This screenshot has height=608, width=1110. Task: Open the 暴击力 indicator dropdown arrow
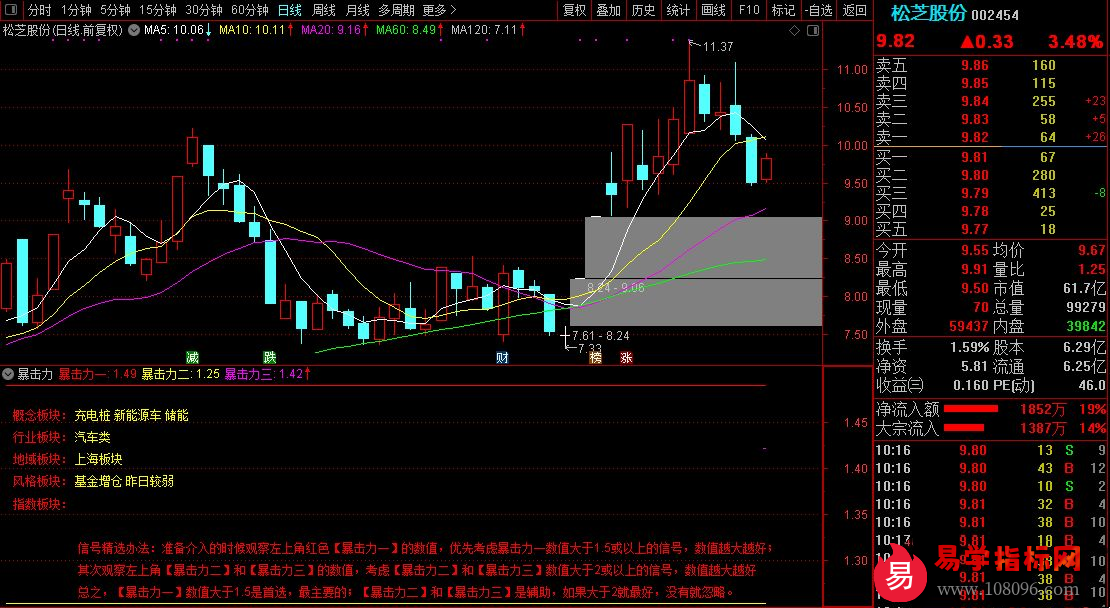click(8, 374)
